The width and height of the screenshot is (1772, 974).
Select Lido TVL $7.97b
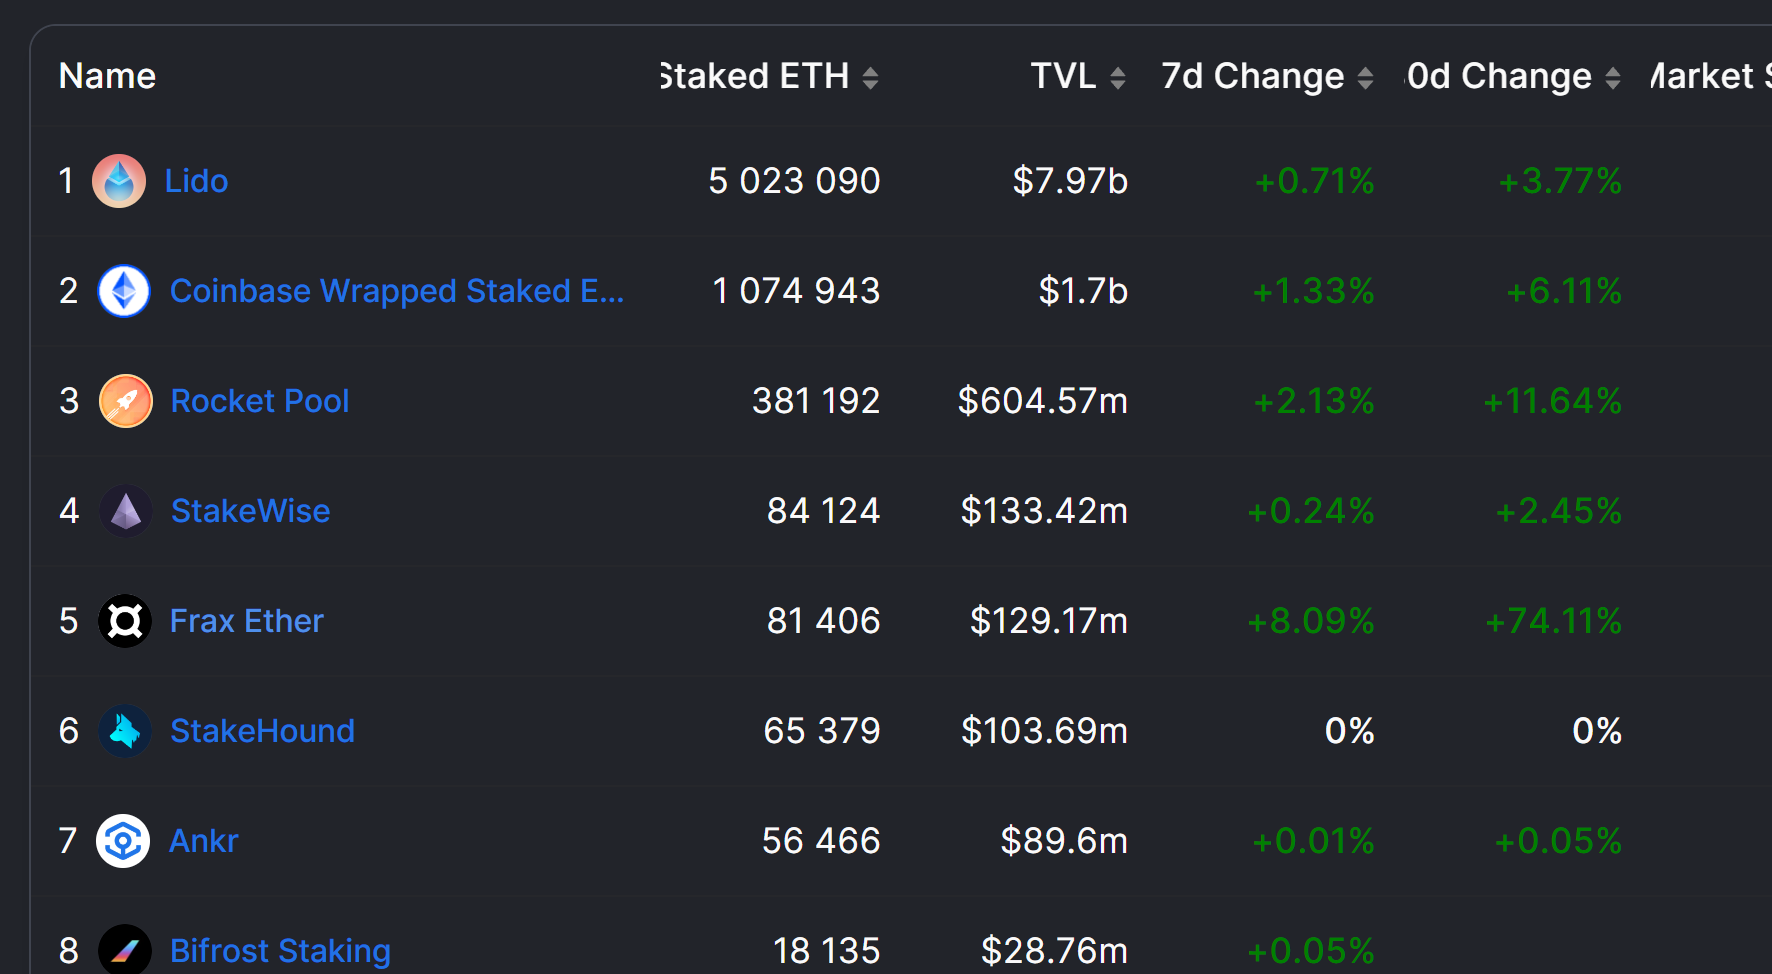1070,181
